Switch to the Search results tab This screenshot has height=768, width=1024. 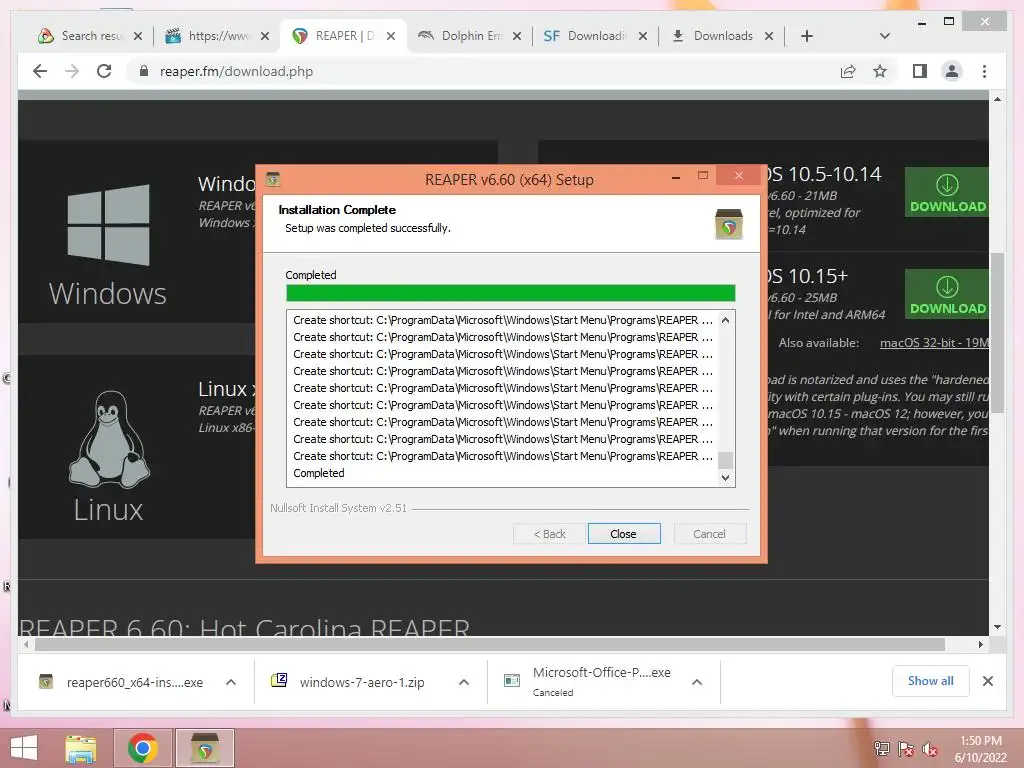(x=91, y=36)
